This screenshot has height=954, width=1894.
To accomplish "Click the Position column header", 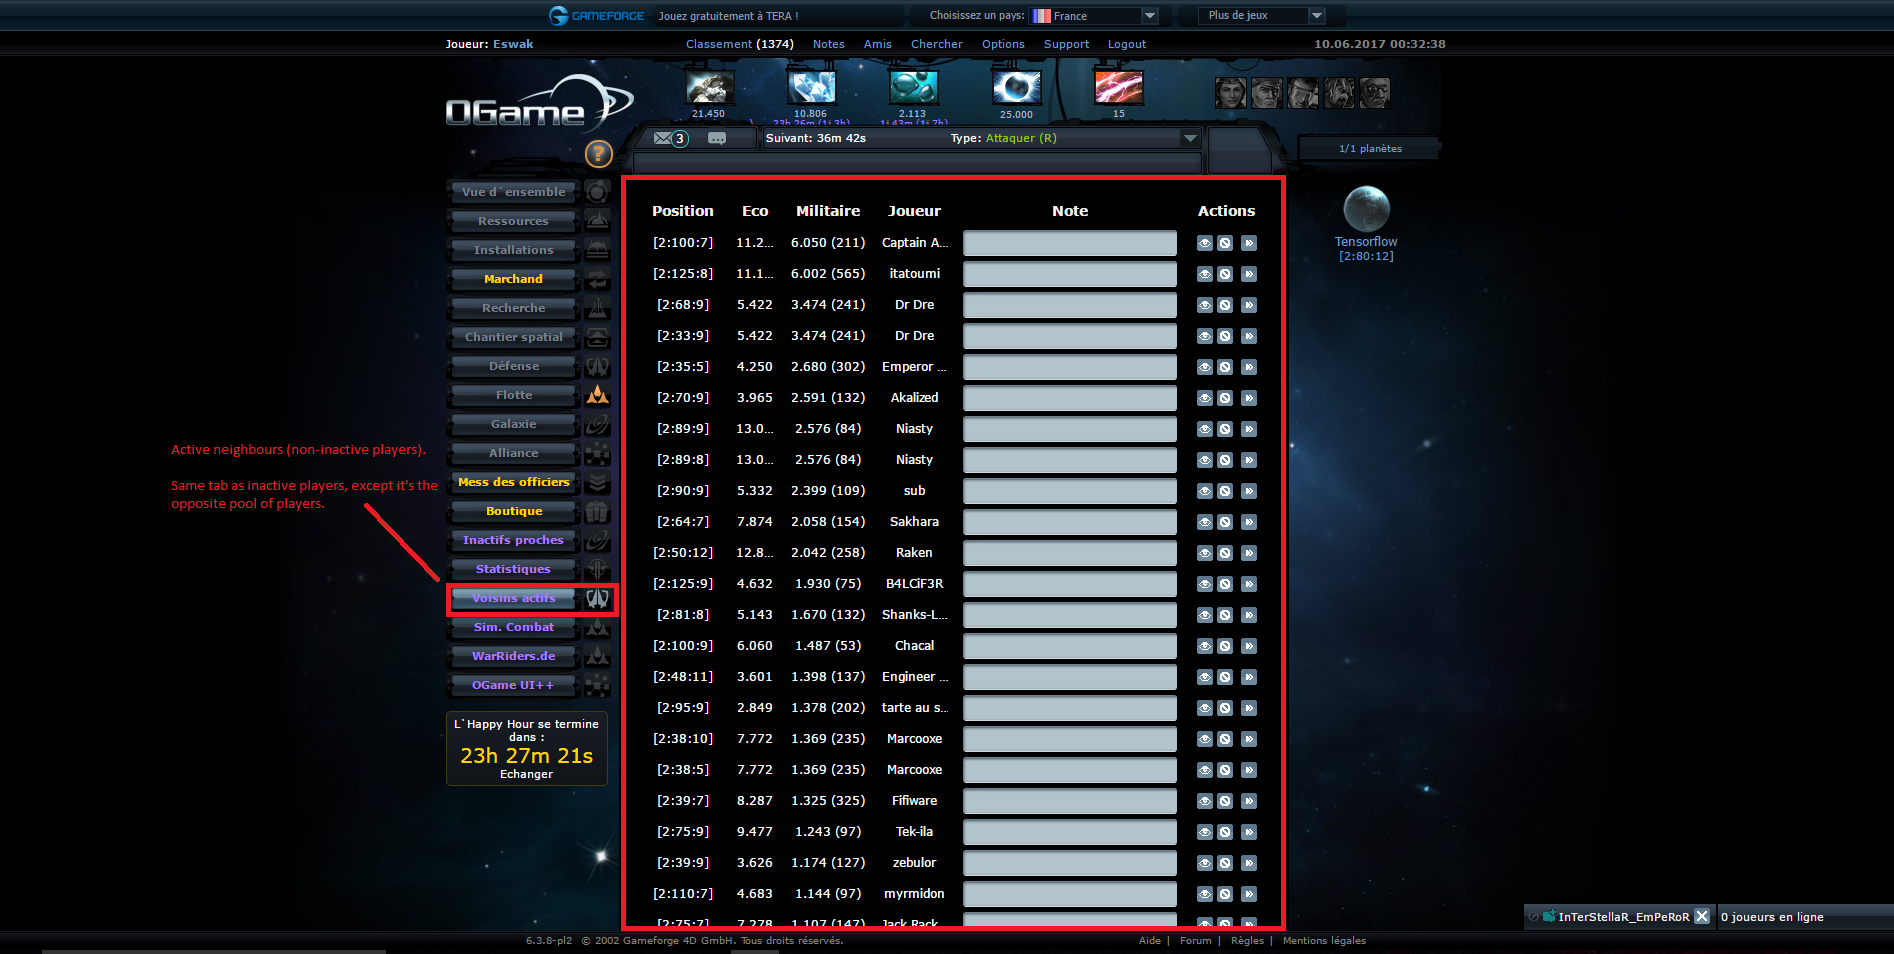I will coord(683,211).
